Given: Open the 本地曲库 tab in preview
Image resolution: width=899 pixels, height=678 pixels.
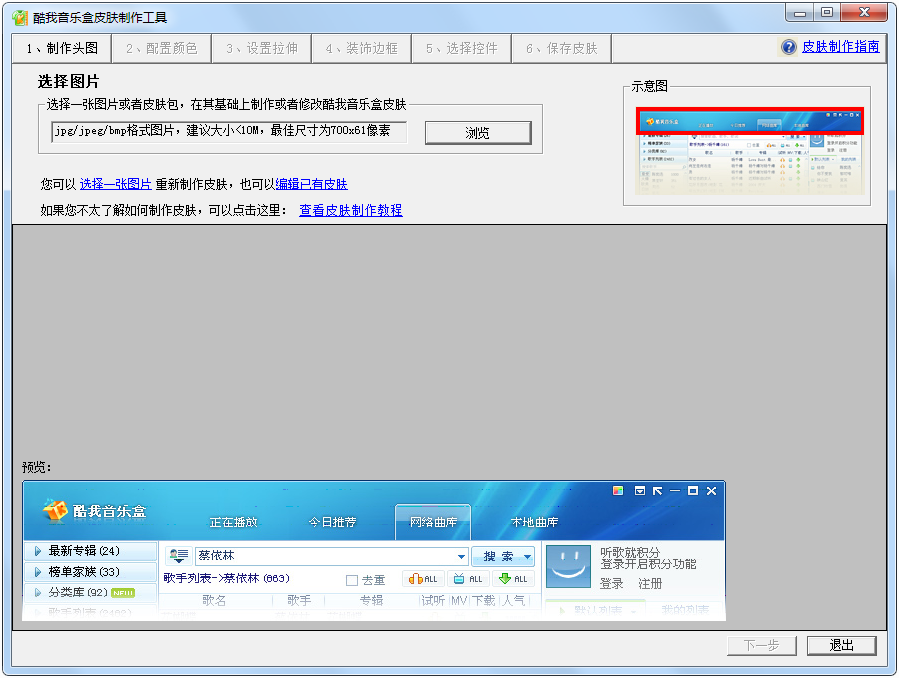Looking at the screenshot, I should pyautogui.click(x=534, y=522).
